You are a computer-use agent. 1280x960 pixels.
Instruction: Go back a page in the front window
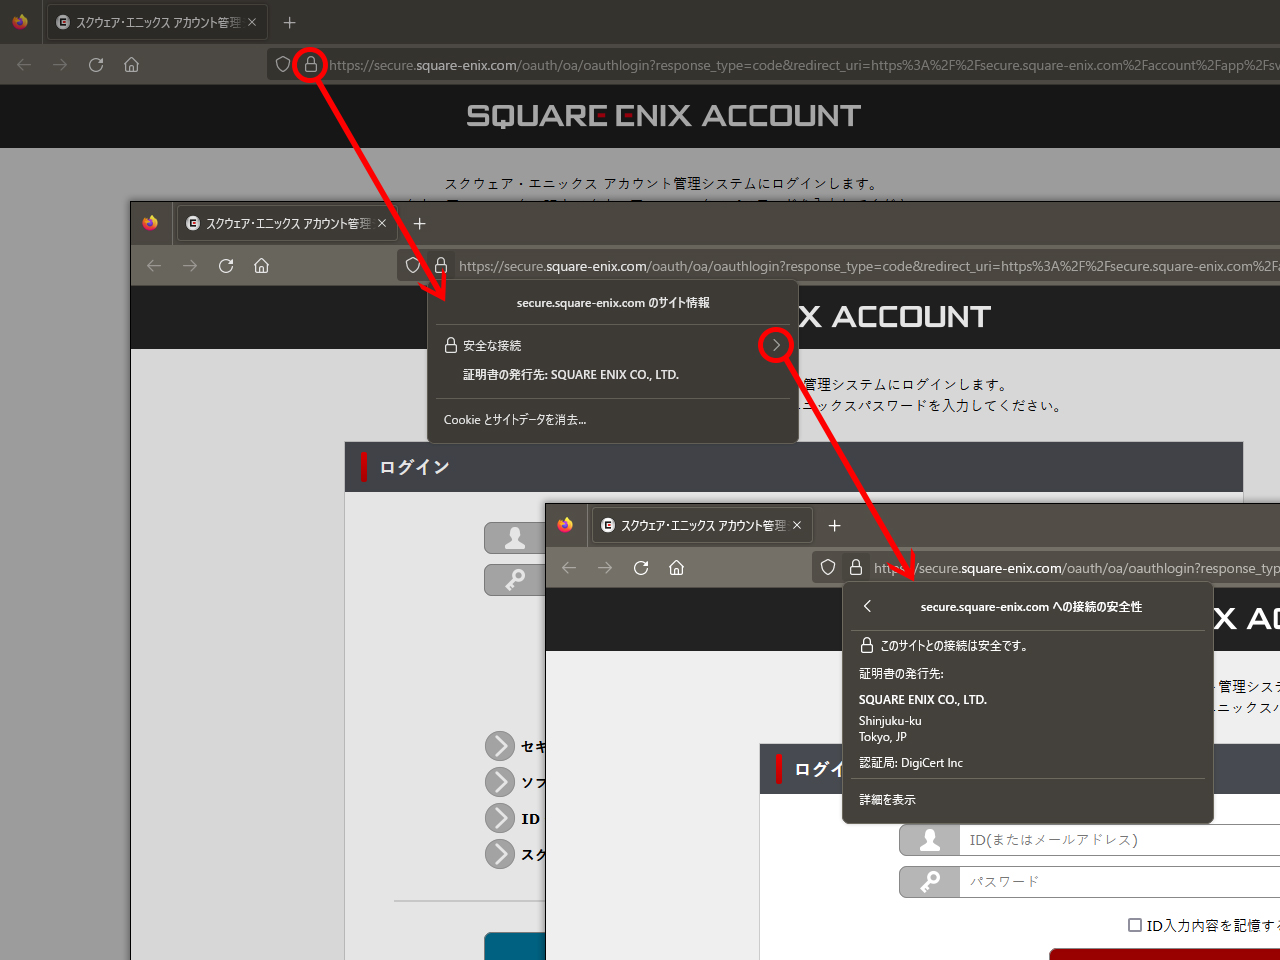point(569,568)
